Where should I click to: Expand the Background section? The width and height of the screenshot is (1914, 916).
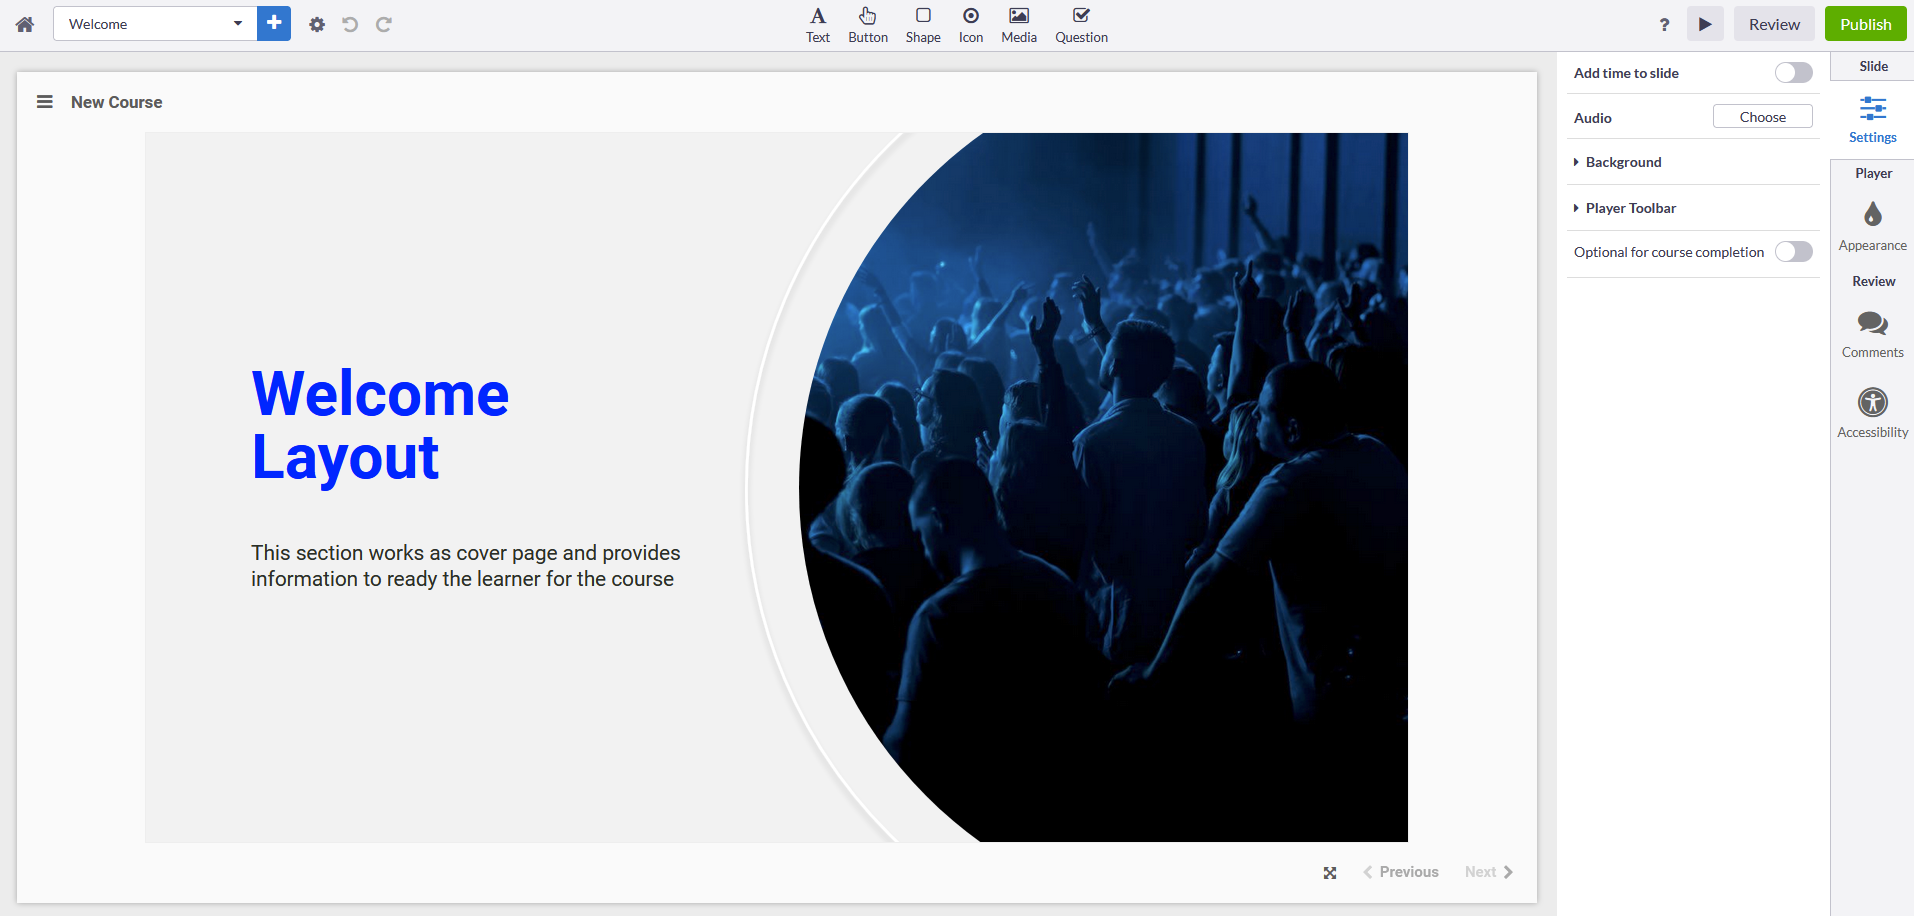tap(1693, 162)
